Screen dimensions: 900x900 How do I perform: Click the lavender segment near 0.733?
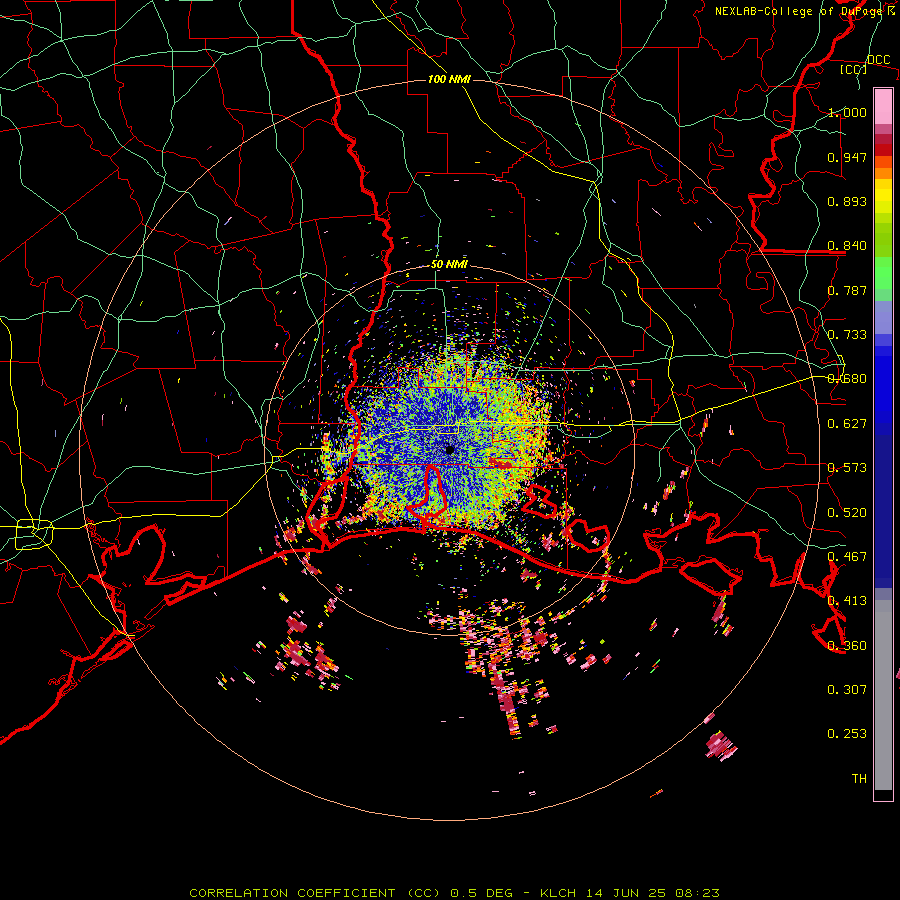(x=883, y=318)
